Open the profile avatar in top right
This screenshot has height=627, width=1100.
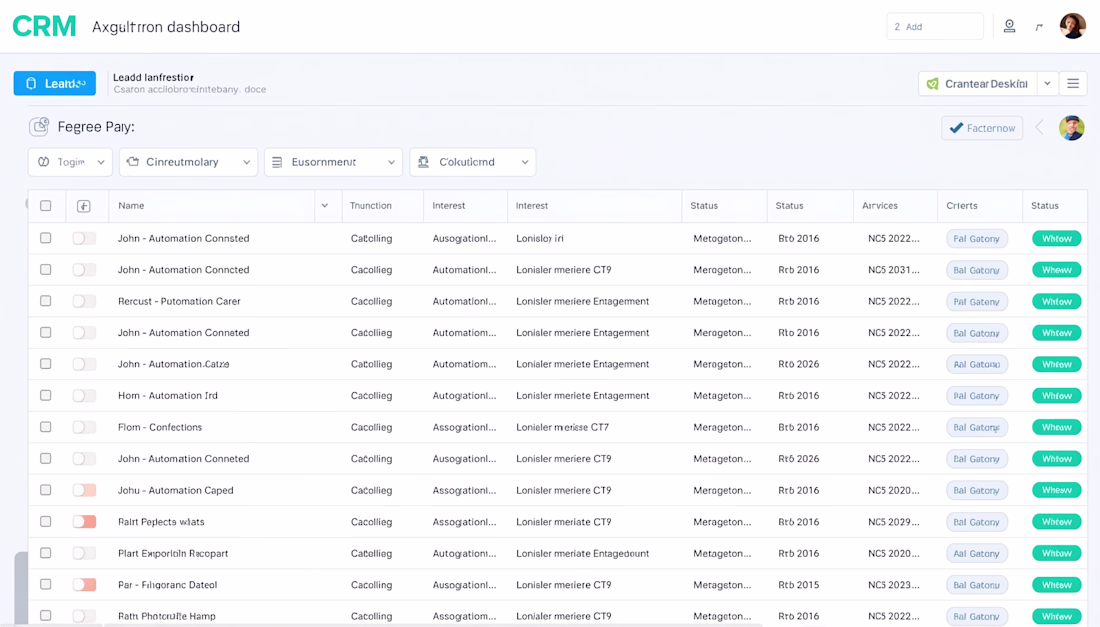pyautogui.click(x=1072, y=26)
